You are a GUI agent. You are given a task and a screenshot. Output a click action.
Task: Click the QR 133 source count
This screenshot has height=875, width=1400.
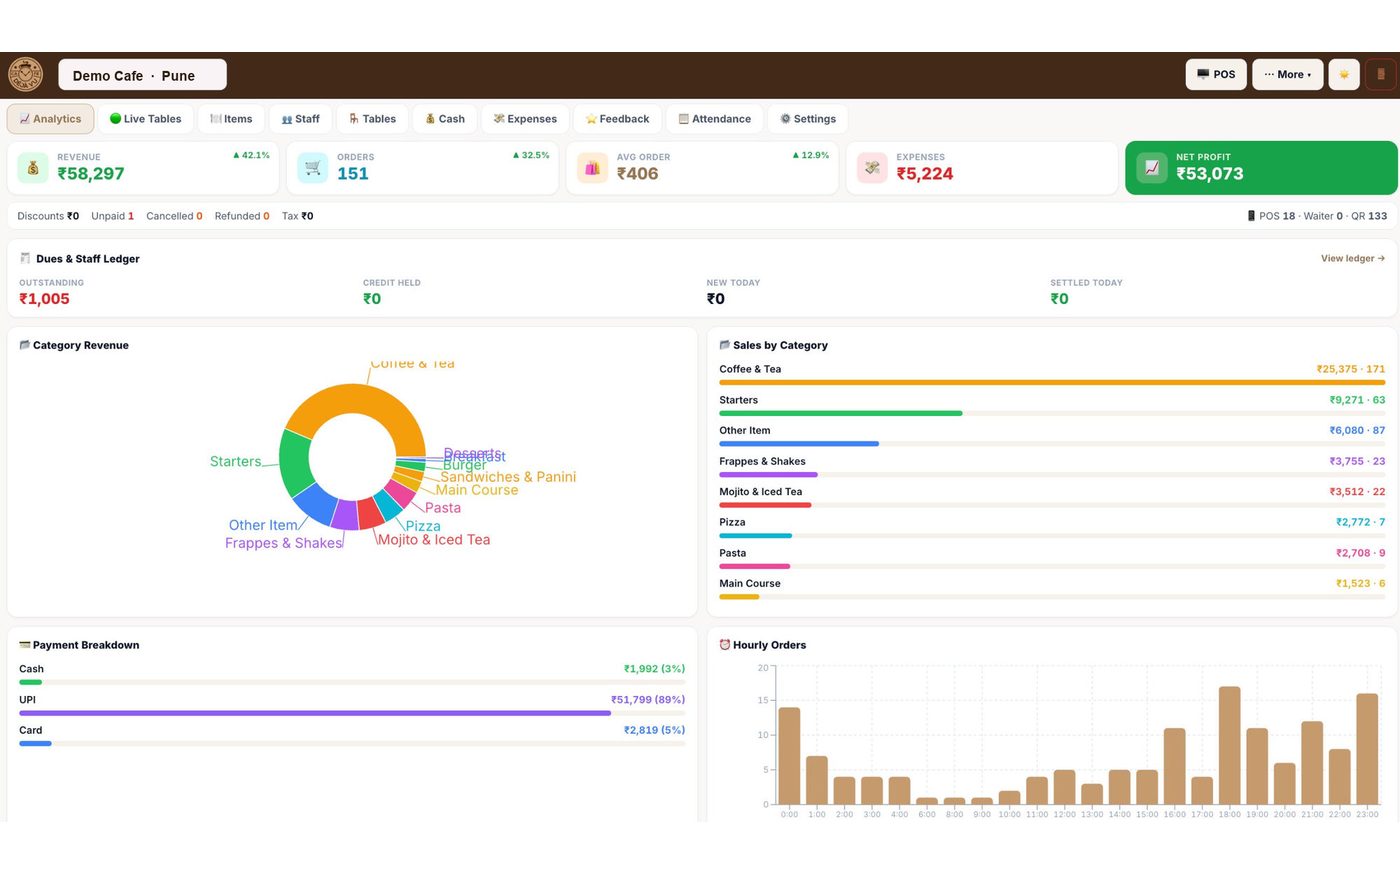[1369, 216]
